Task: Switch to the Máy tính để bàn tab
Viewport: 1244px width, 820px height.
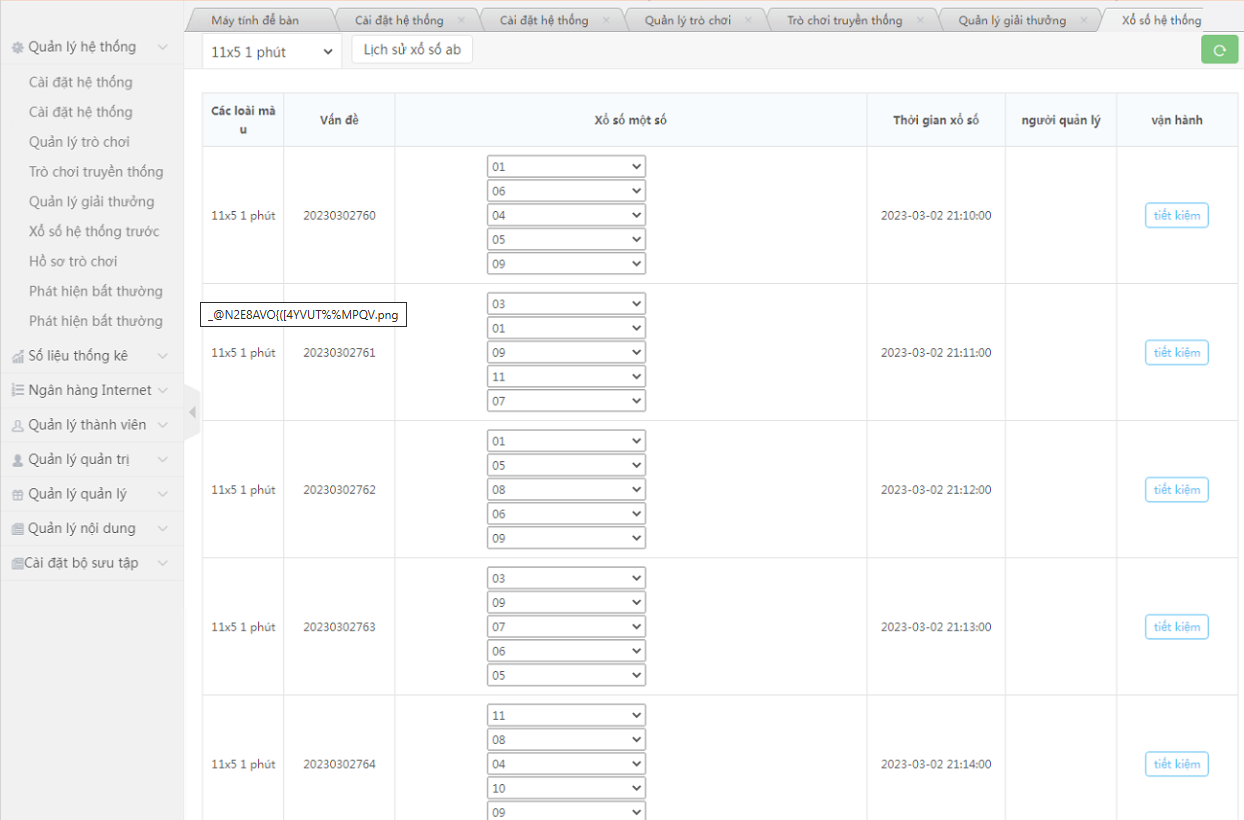Action: (255, 20)
